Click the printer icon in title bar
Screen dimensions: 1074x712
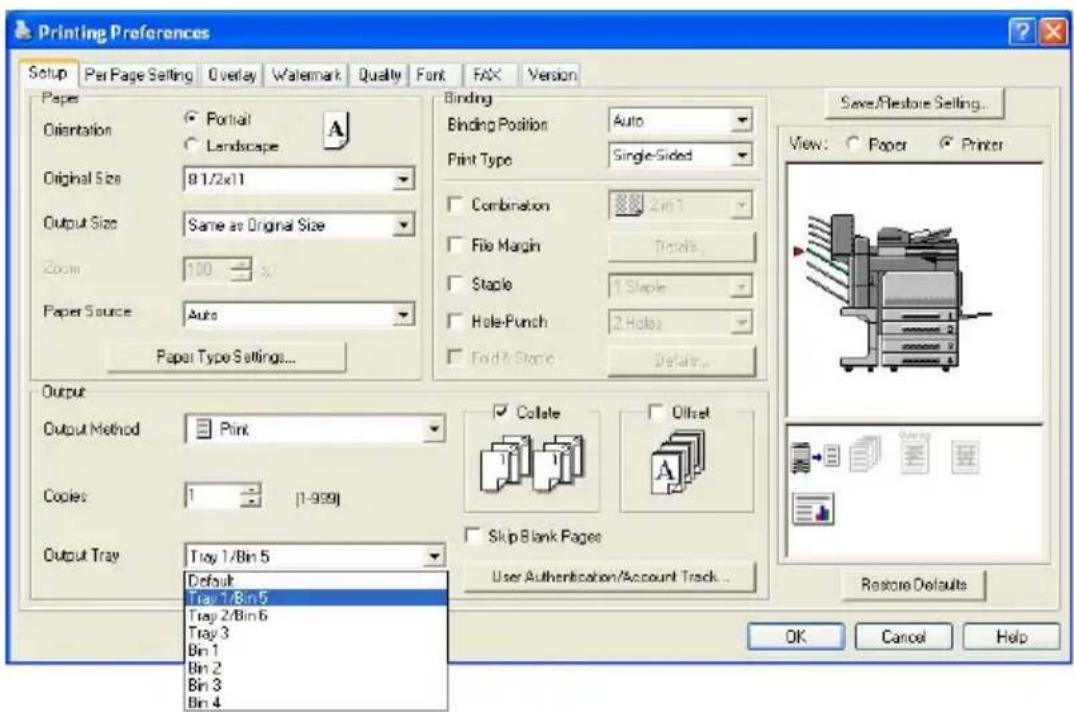pyautogui.click(x=23, y=30)
